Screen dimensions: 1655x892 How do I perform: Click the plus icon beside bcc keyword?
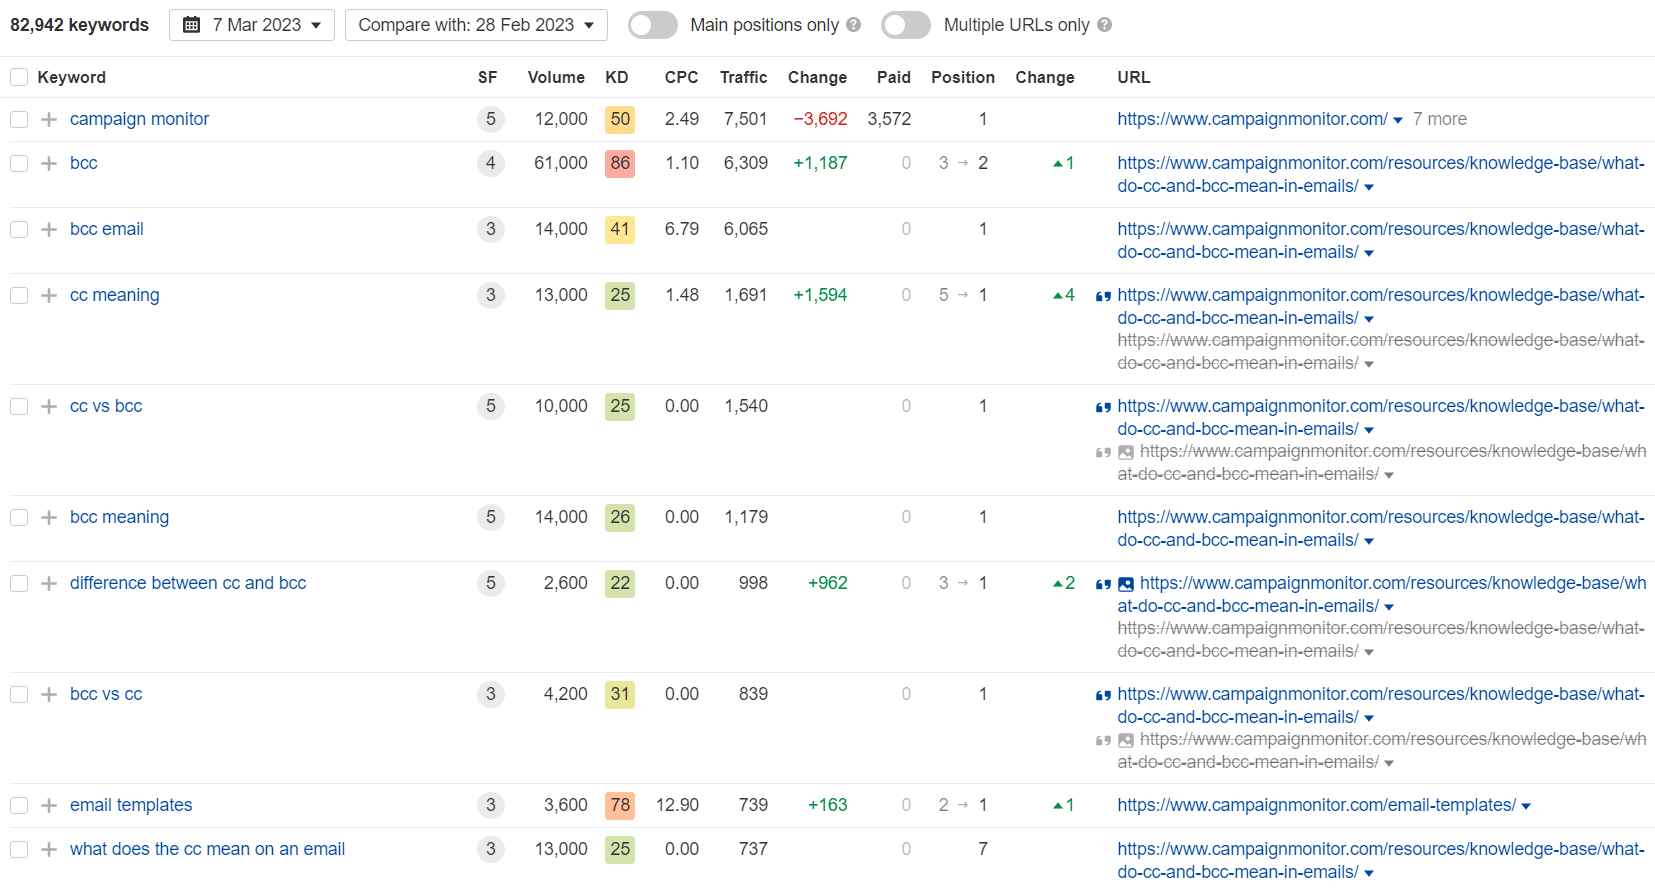pos(49,163)
